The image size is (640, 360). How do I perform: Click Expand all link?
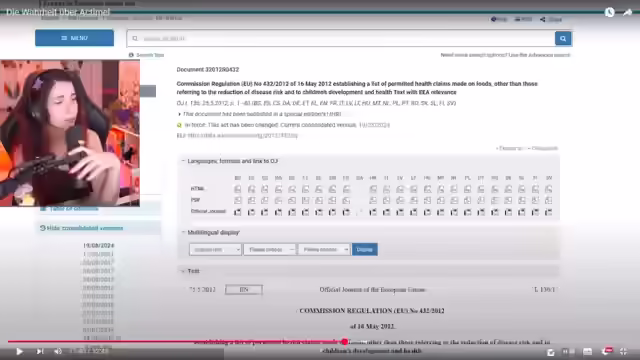(x=510, y=148)
